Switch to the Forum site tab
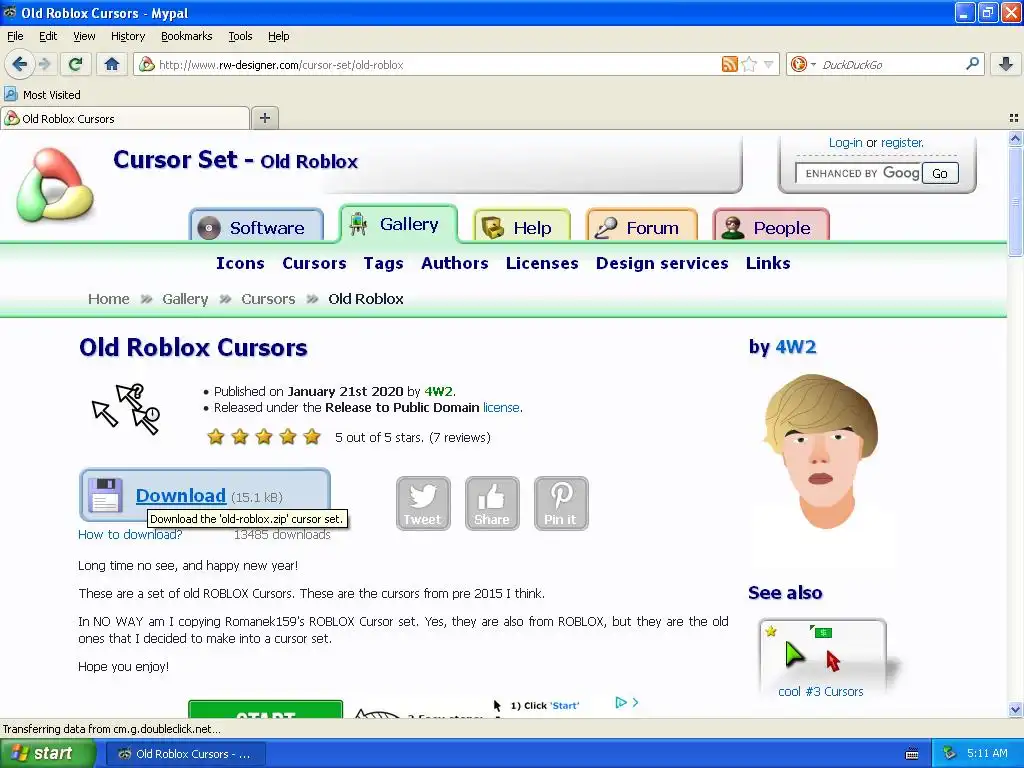1024x768 pixels. pyautogui.click(x=642, y=227)
